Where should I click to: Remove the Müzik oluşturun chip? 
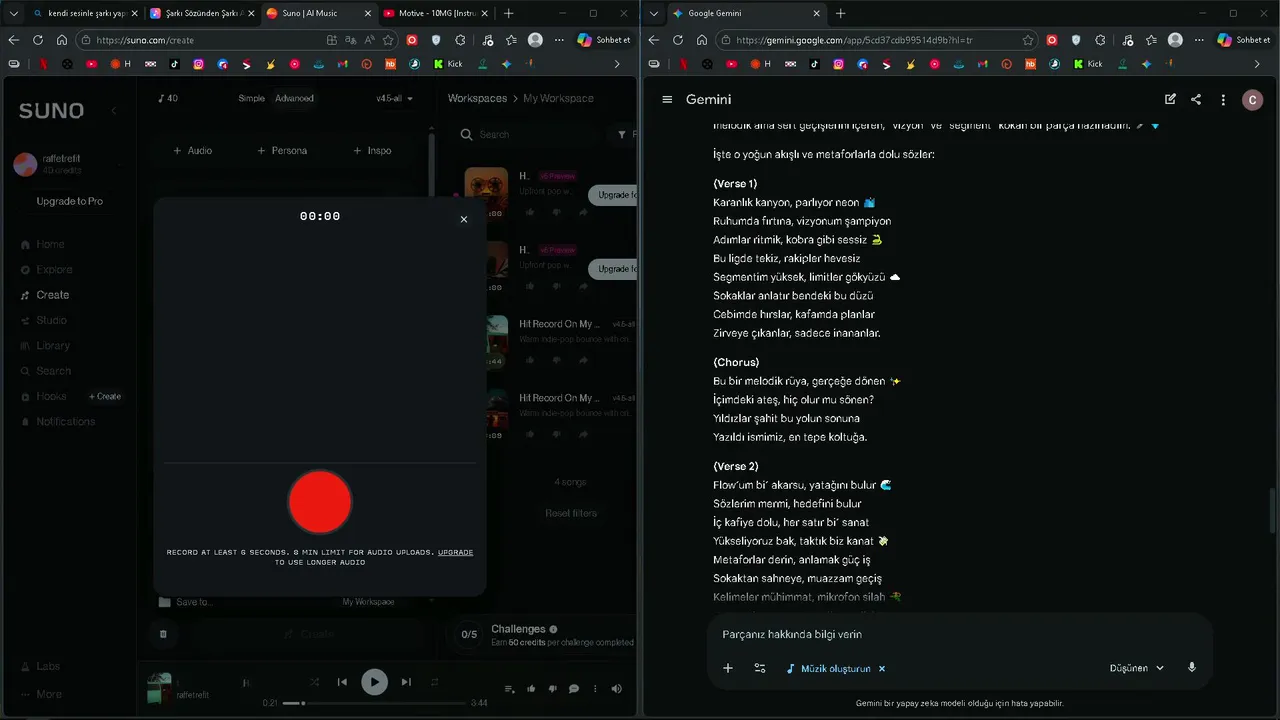pyautogui.click(x=882, y=669)
